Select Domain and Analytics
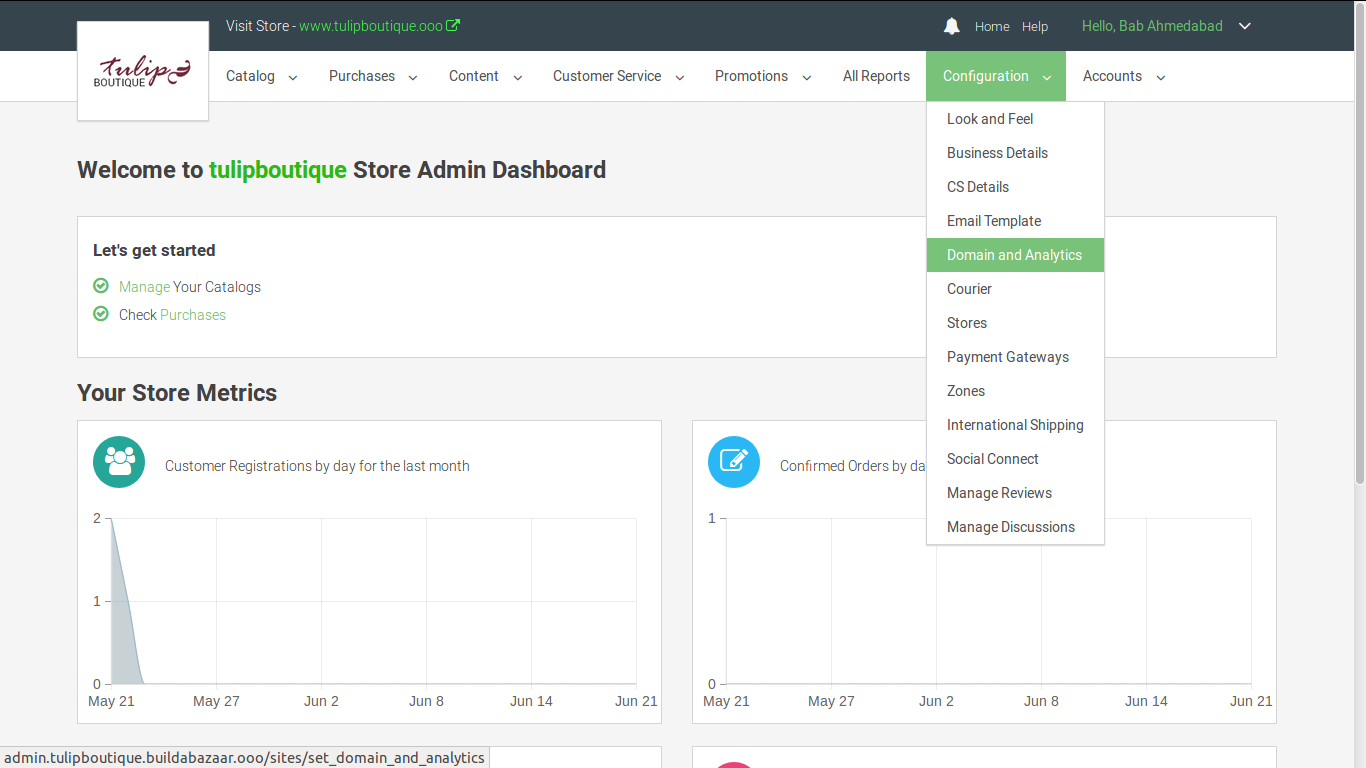Image resolution: width=1366 pixels, height=768 pixels. coord(1015,255)
